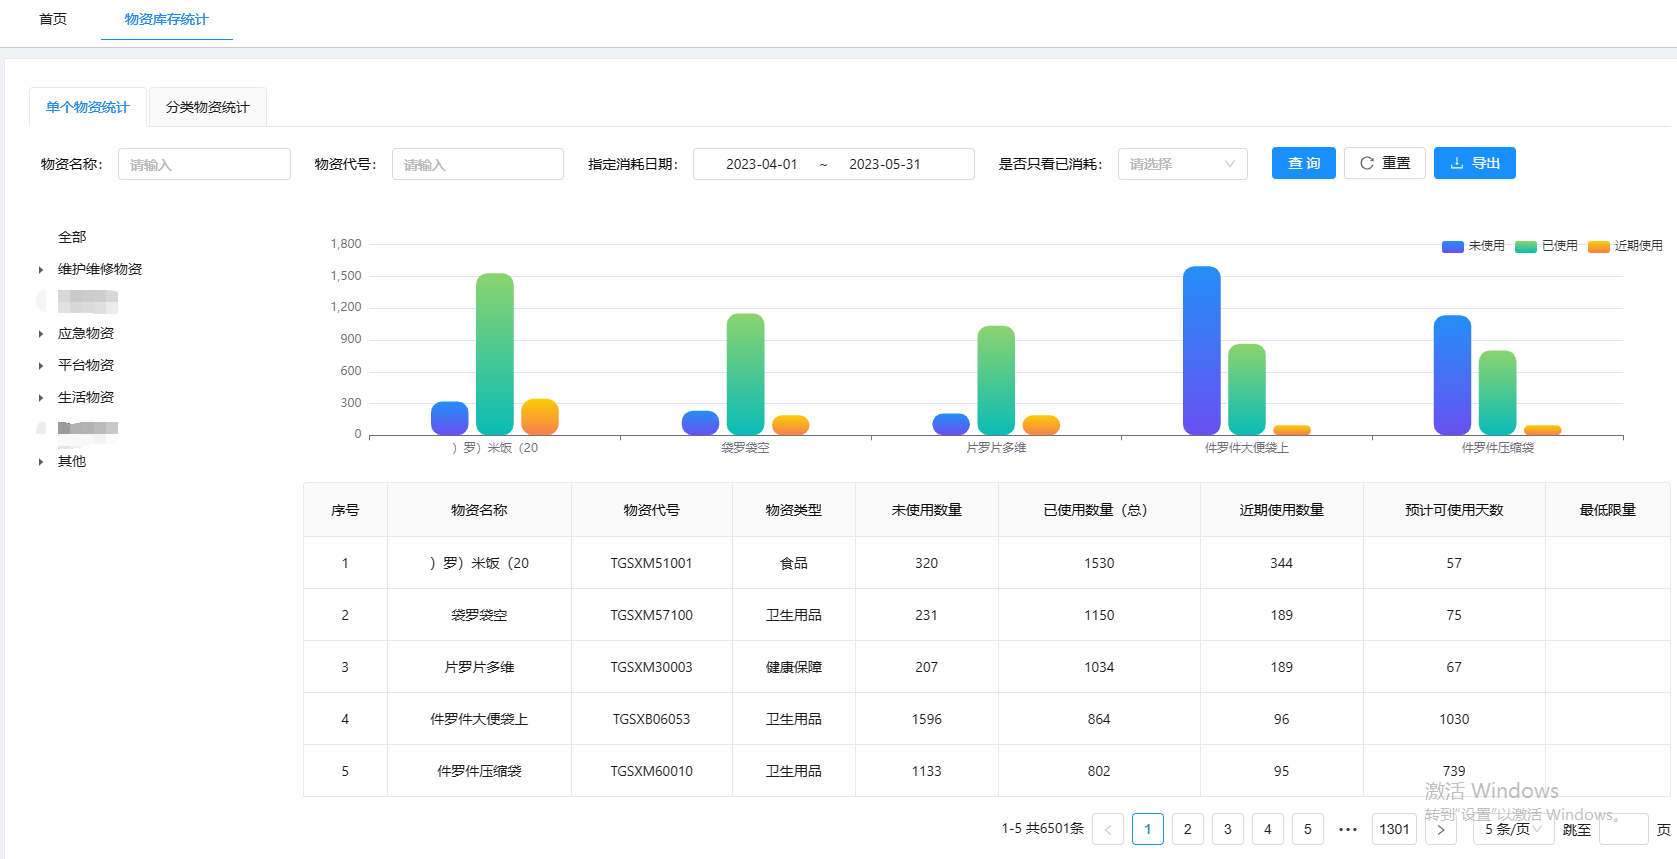Click the blue bar for 件罗件大便袋上
The height and width of the screenshot is (859, 1677).
[x=1202, y=350]
